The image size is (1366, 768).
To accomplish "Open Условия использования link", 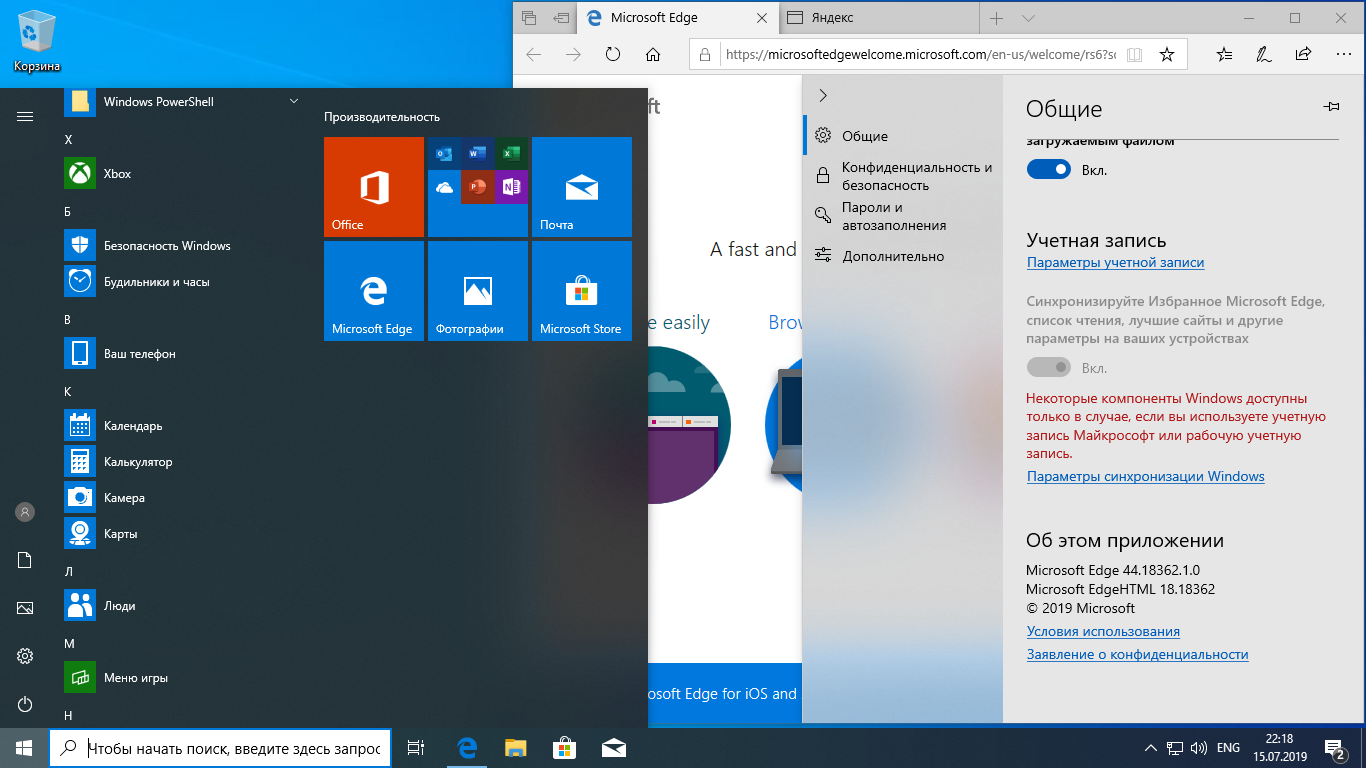I will pyautogui.click(x=1103, y=632).
